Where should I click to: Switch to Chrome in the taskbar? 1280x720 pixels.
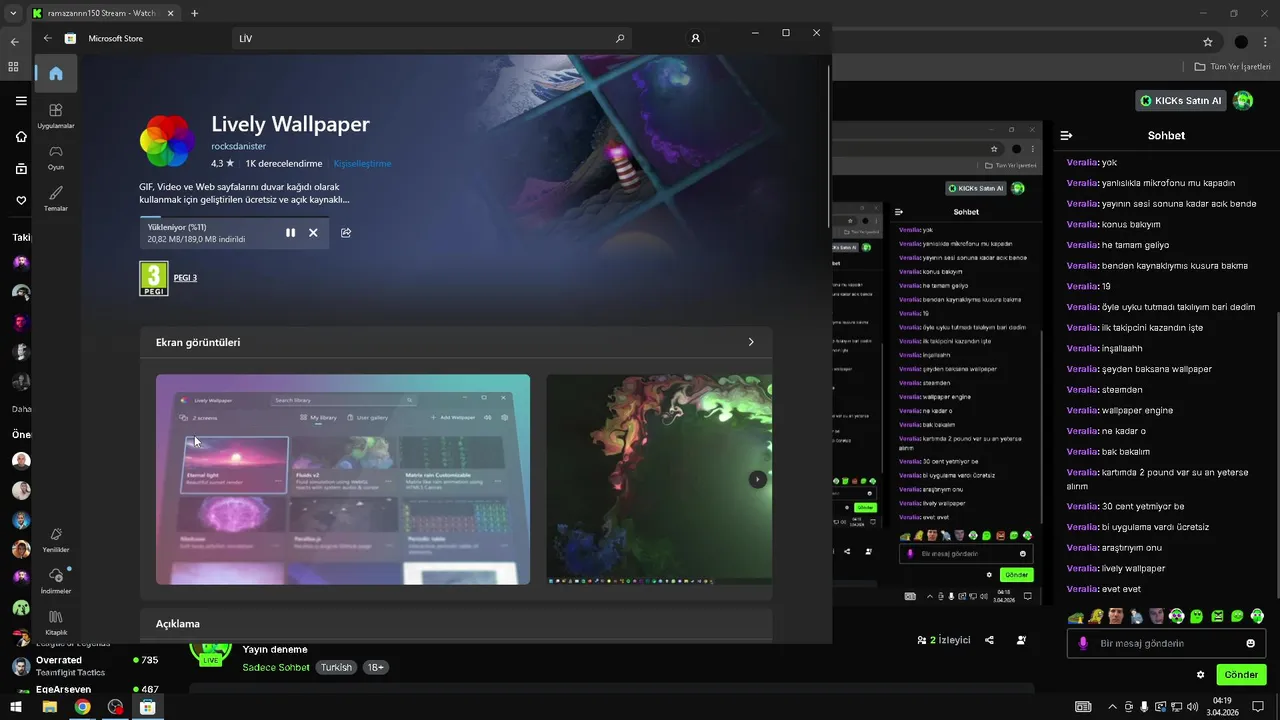click(82, 707)
